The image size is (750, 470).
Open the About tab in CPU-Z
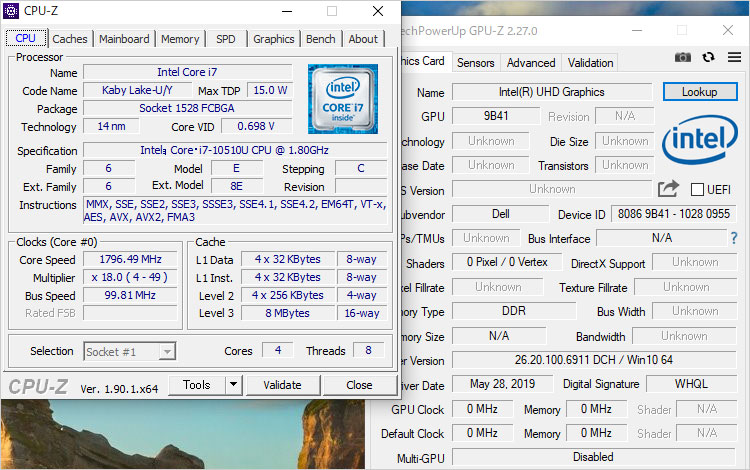pyautogui.click(x=363, y=39)
